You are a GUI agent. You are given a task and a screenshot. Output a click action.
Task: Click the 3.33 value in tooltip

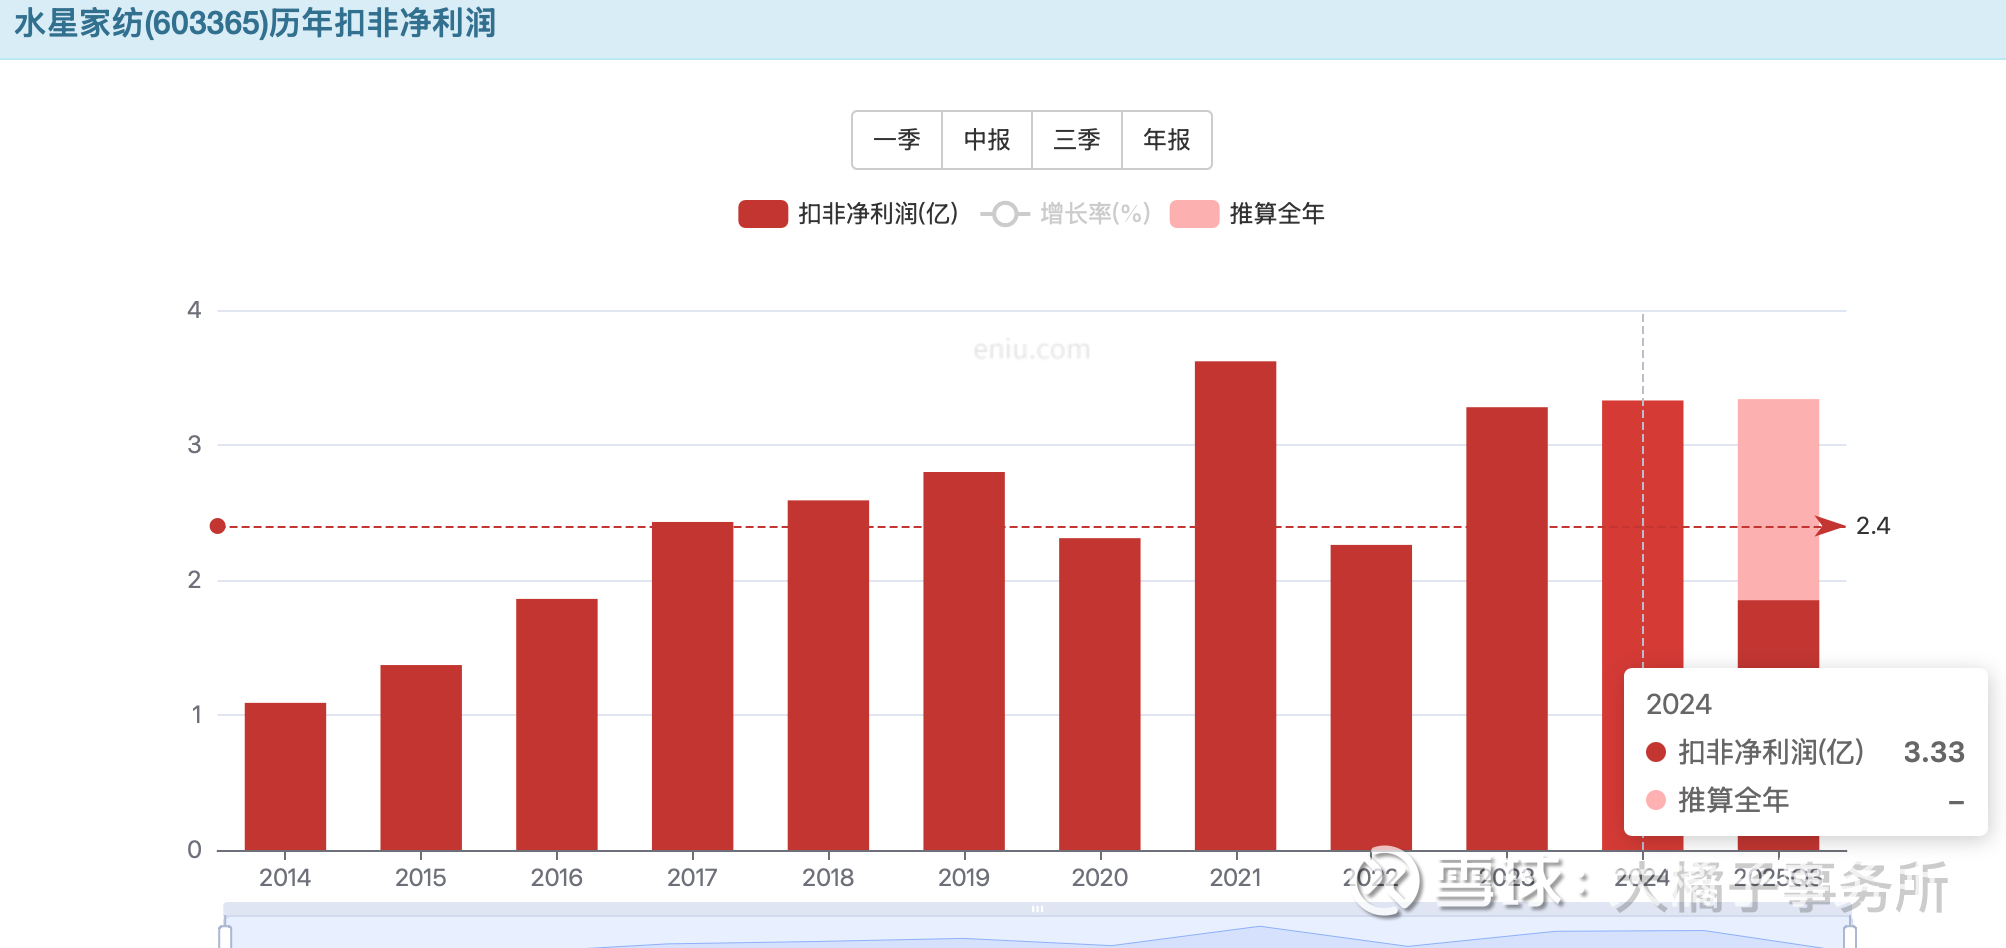pyautogui.click(x=1934, y=752)
